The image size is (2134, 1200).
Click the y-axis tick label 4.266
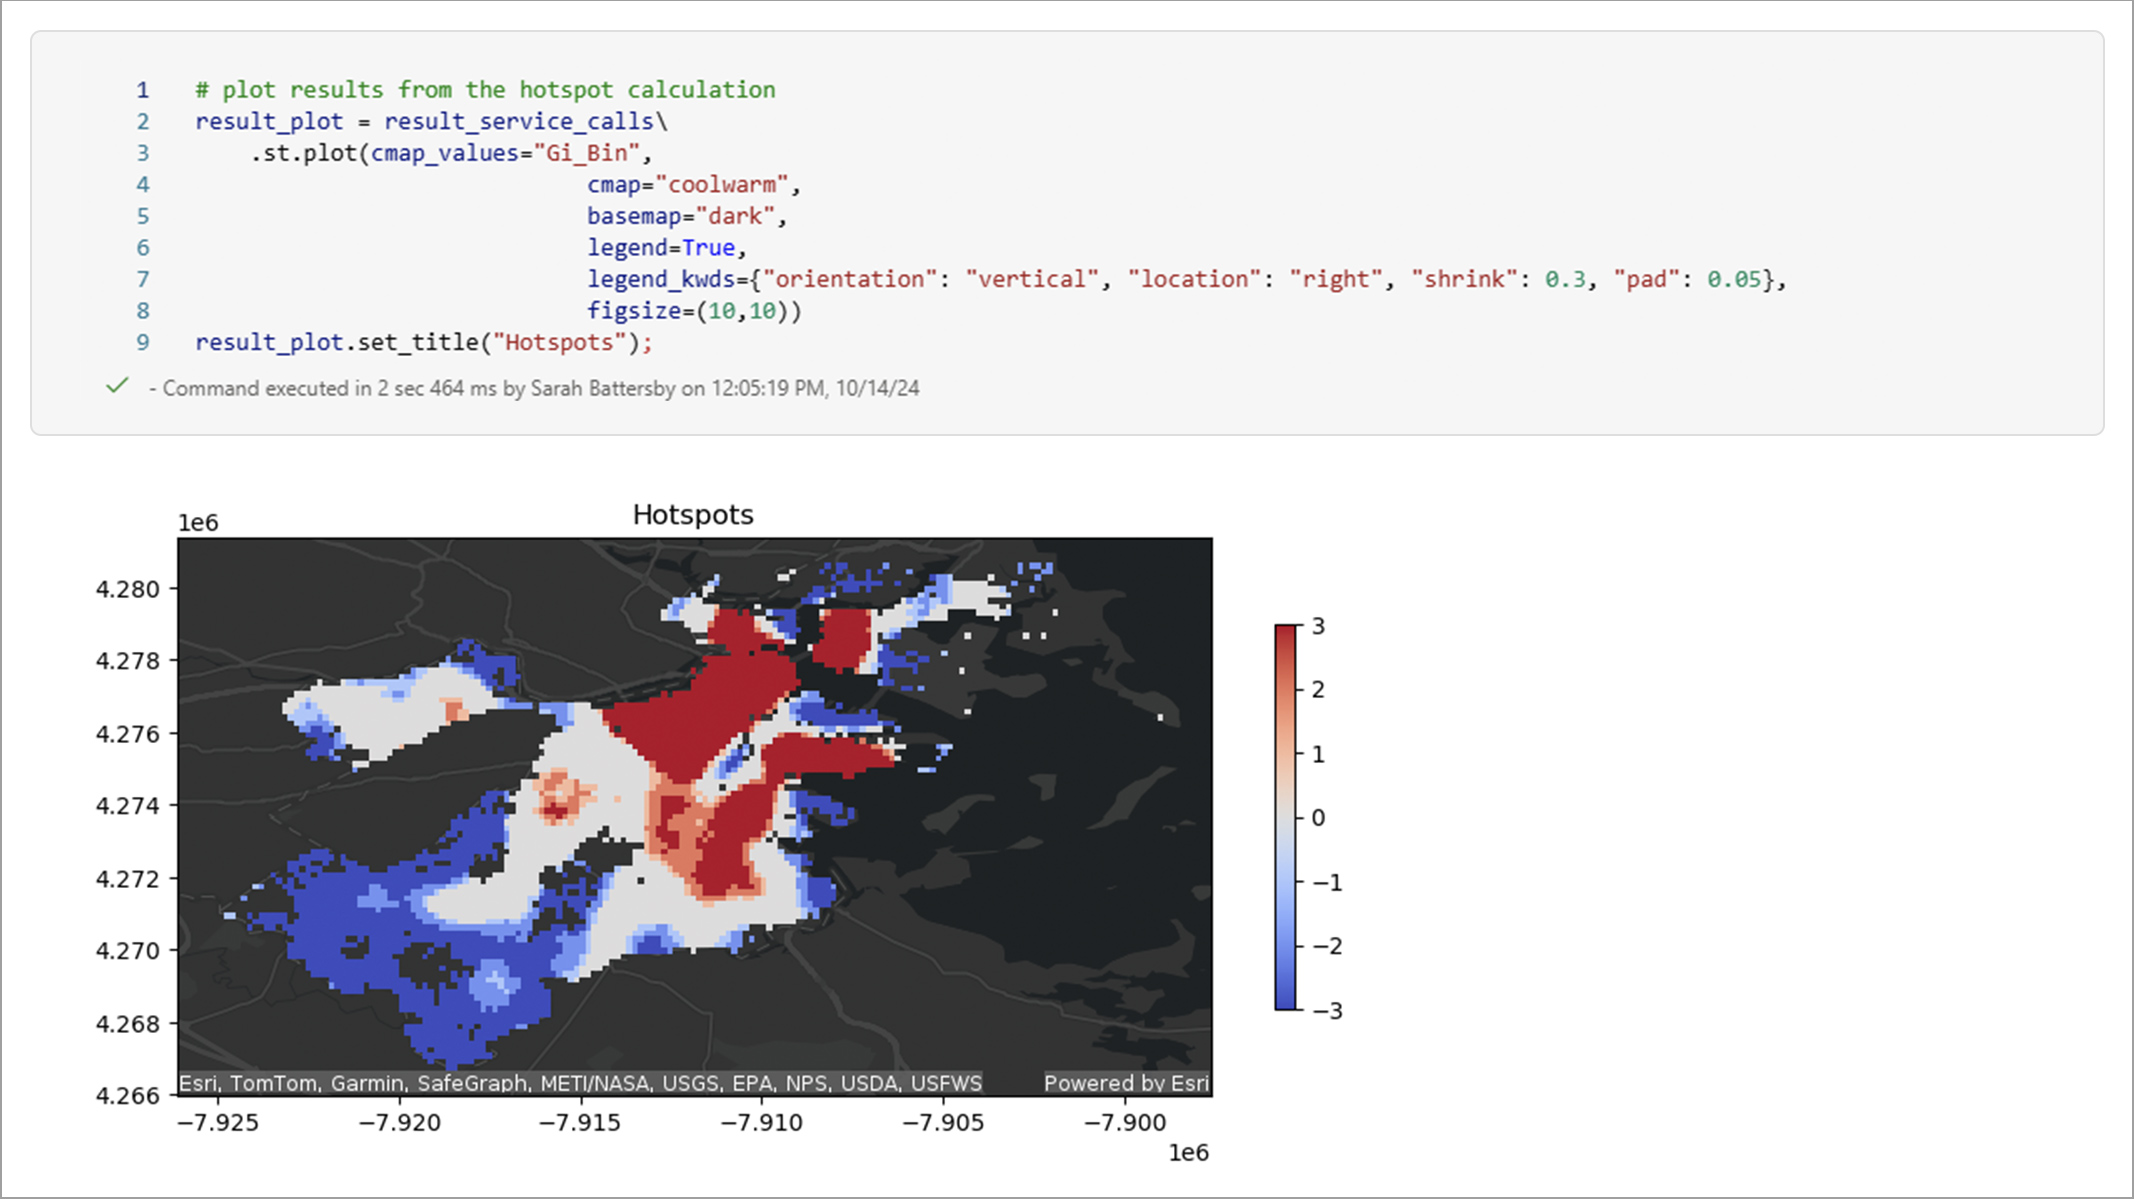pyautogui.click(x=127, y=1096)
